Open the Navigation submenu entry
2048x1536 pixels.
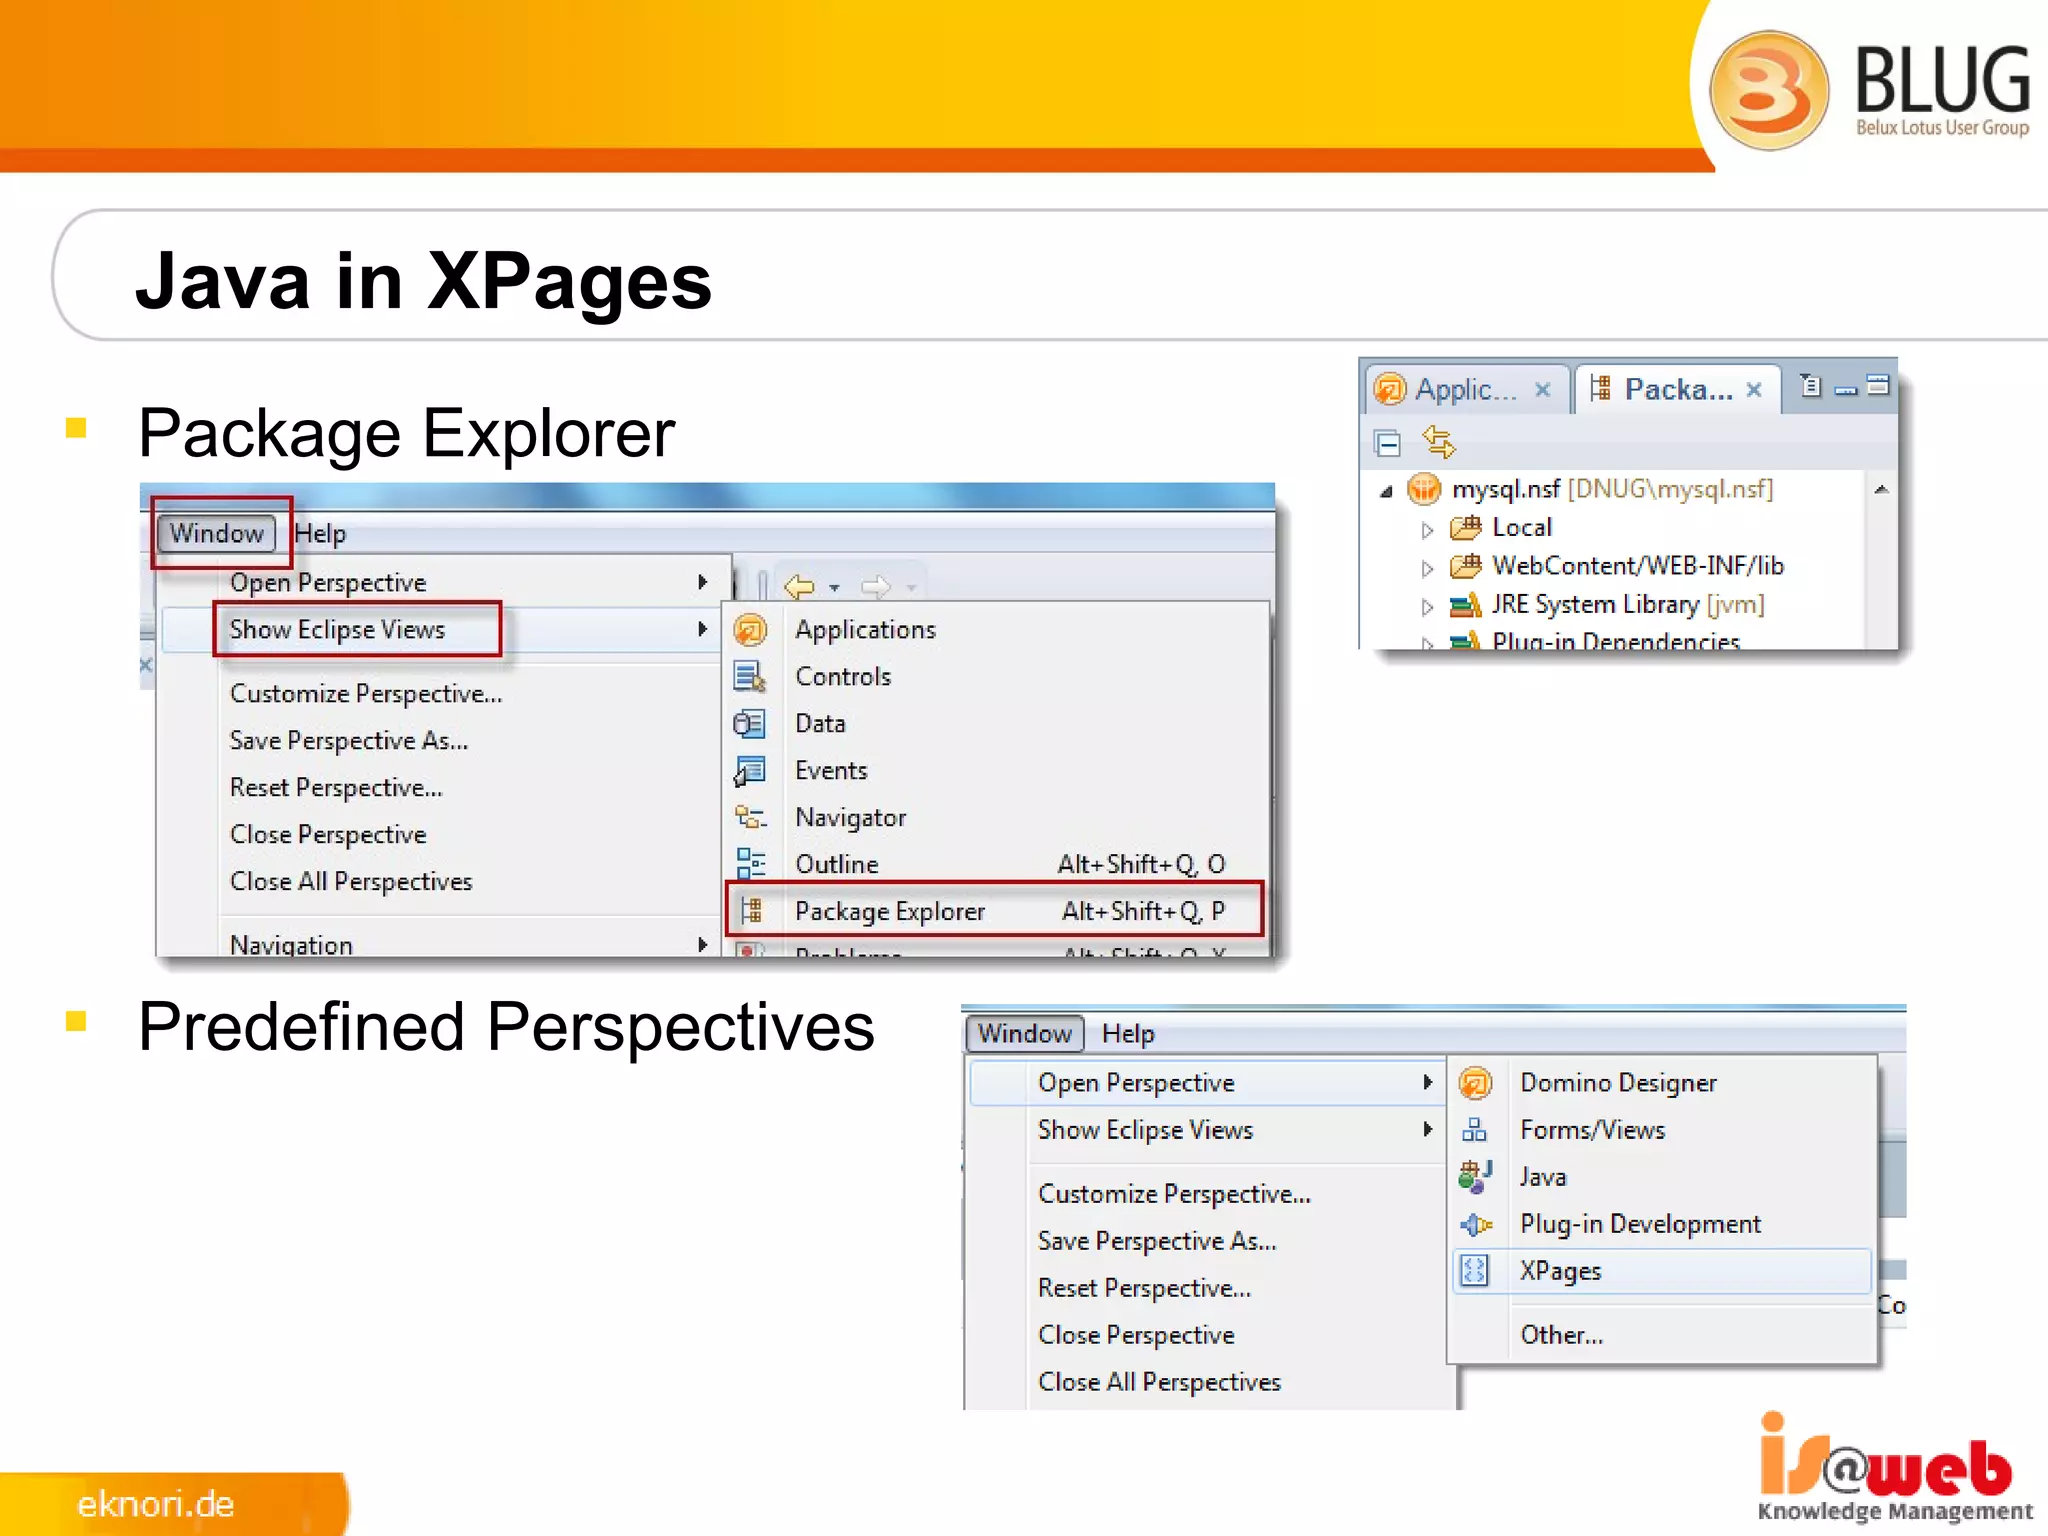291,944
